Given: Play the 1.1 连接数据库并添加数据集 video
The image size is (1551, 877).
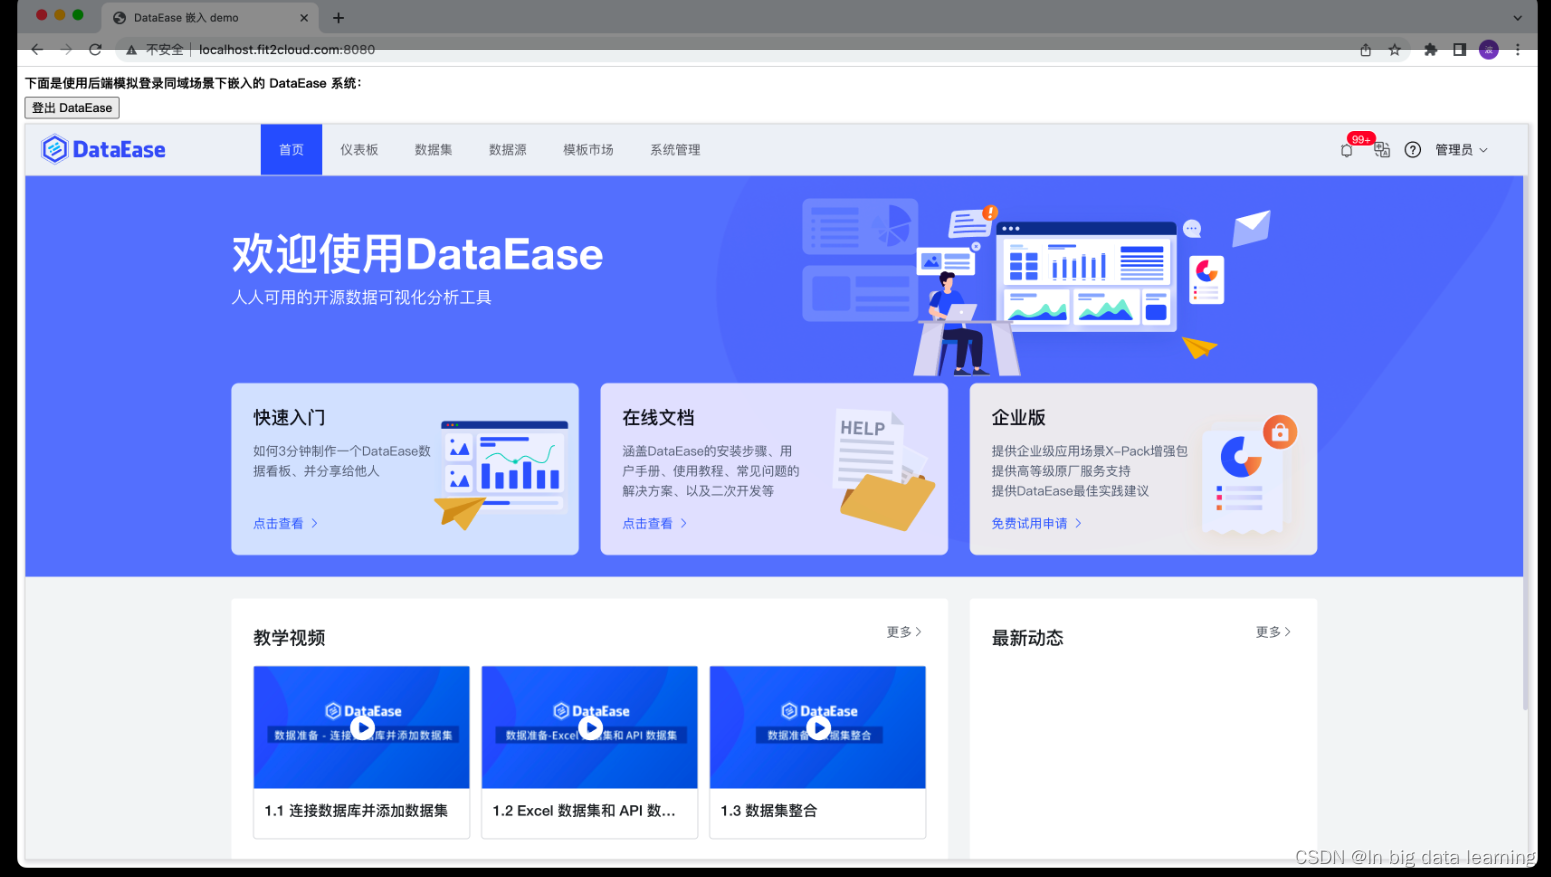Looking at the screenshot, I should pyautogui.click(x=361, y=727).
